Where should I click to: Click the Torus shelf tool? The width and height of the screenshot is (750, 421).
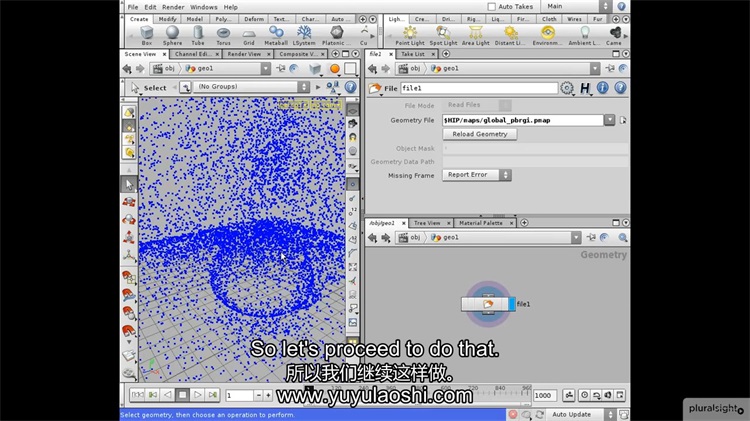click(x=223, y=35)
